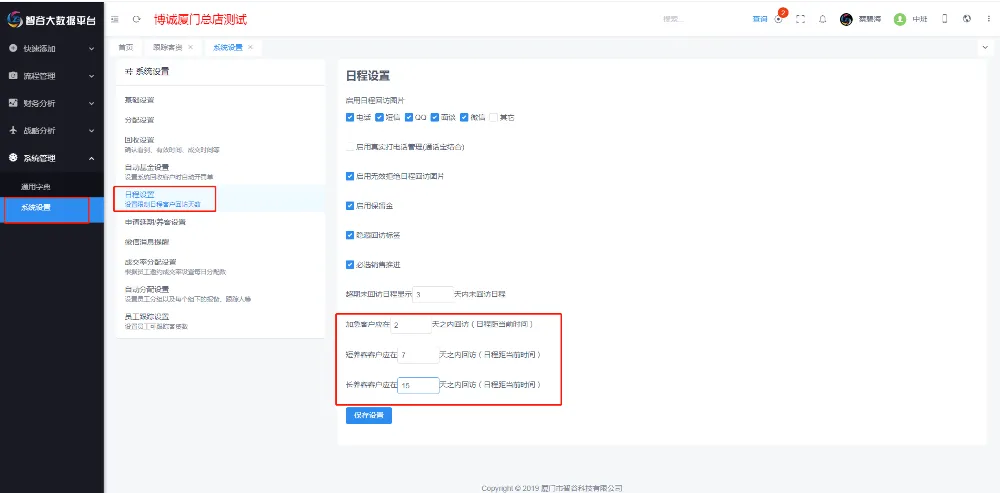Collapse the 系统管理 sidebar menu
Image resolution: width=1000 pixels, height=493 pixels.
pos(52,158)
